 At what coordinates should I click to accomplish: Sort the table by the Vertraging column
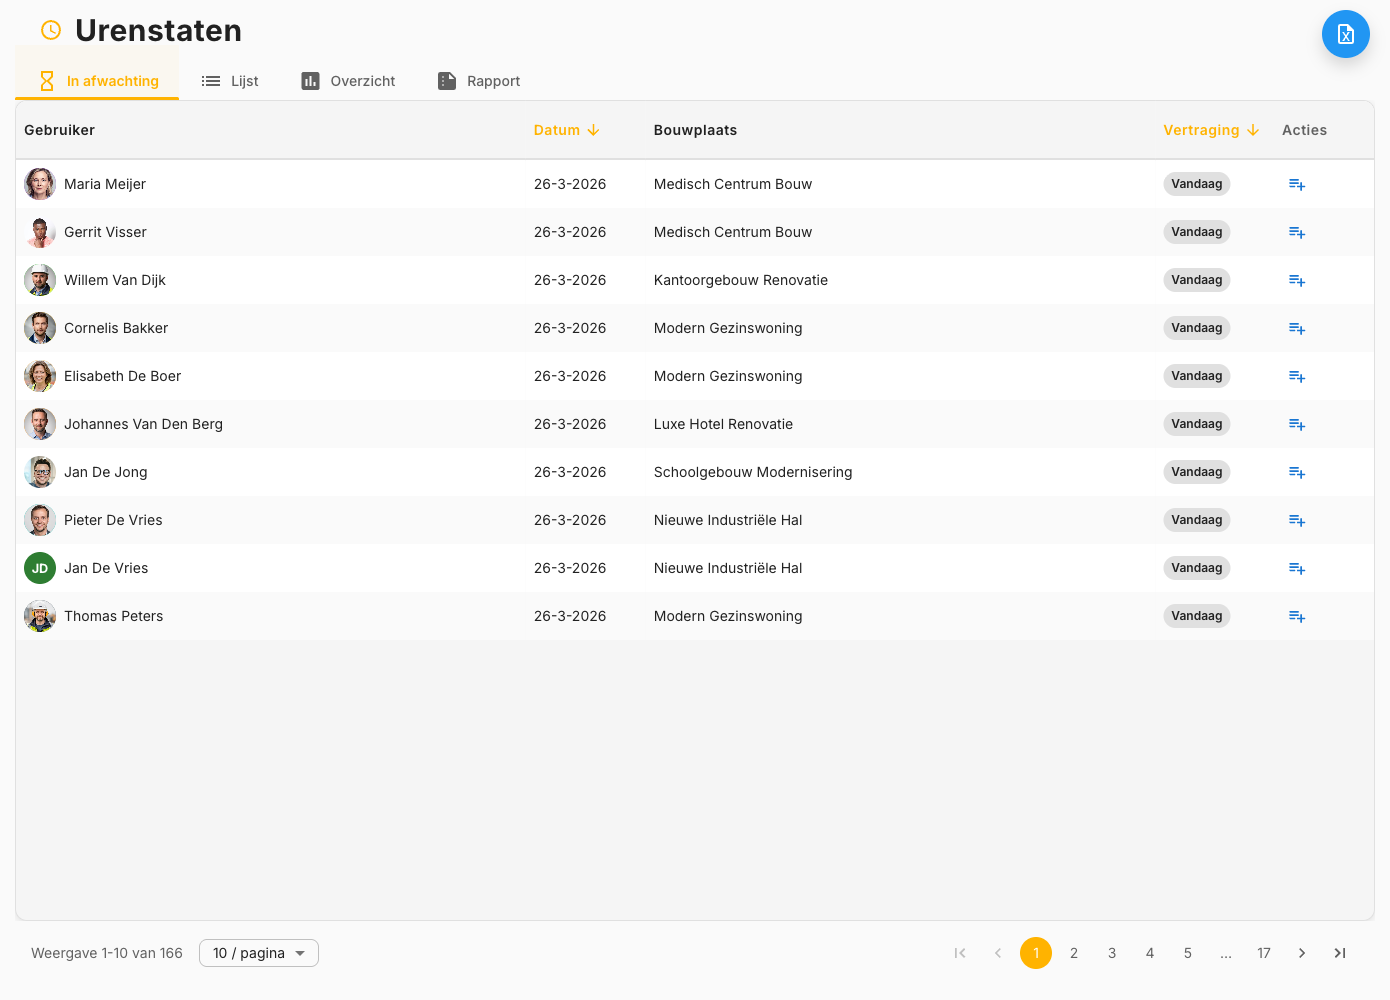pyautogui.click(x=1202, y=130)
